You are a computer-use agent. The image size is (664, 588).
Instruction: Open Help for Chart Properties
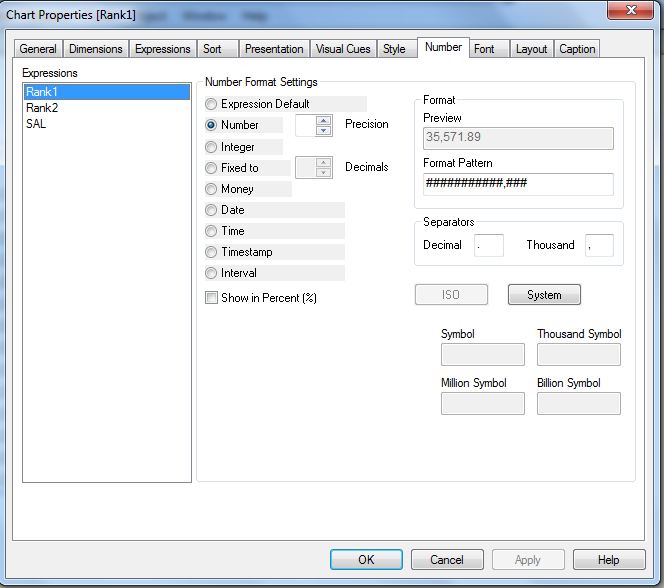point(609,560)
